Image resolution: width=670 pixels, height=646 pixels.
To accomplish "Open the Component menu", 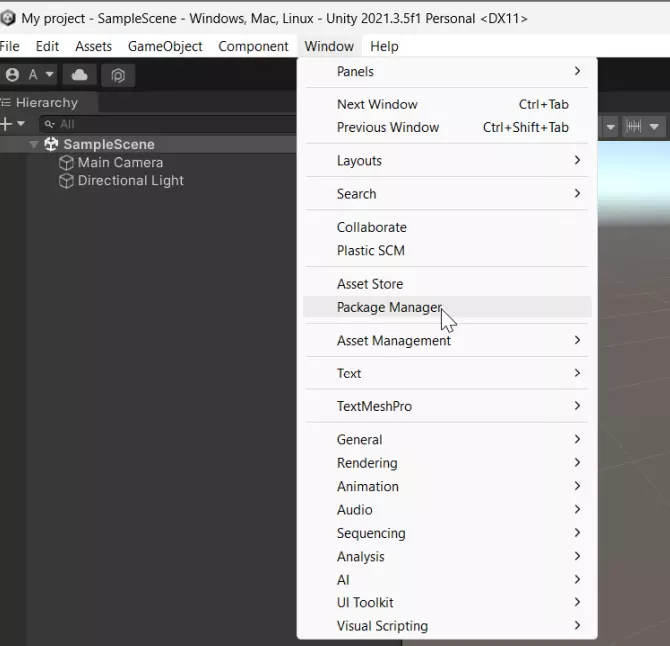I will 253,46.
